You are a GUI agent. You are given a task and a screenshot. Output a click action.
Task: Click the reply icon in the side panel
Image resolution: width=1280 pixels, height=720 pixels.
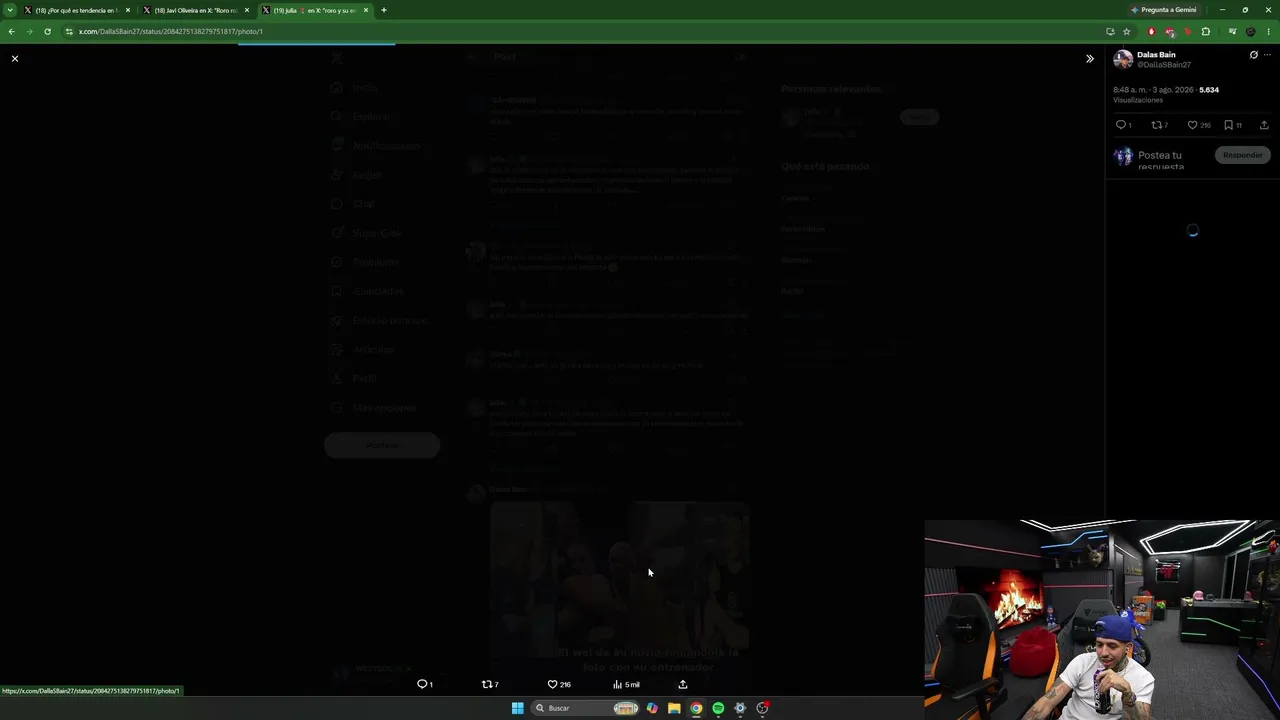[1121, 125]
